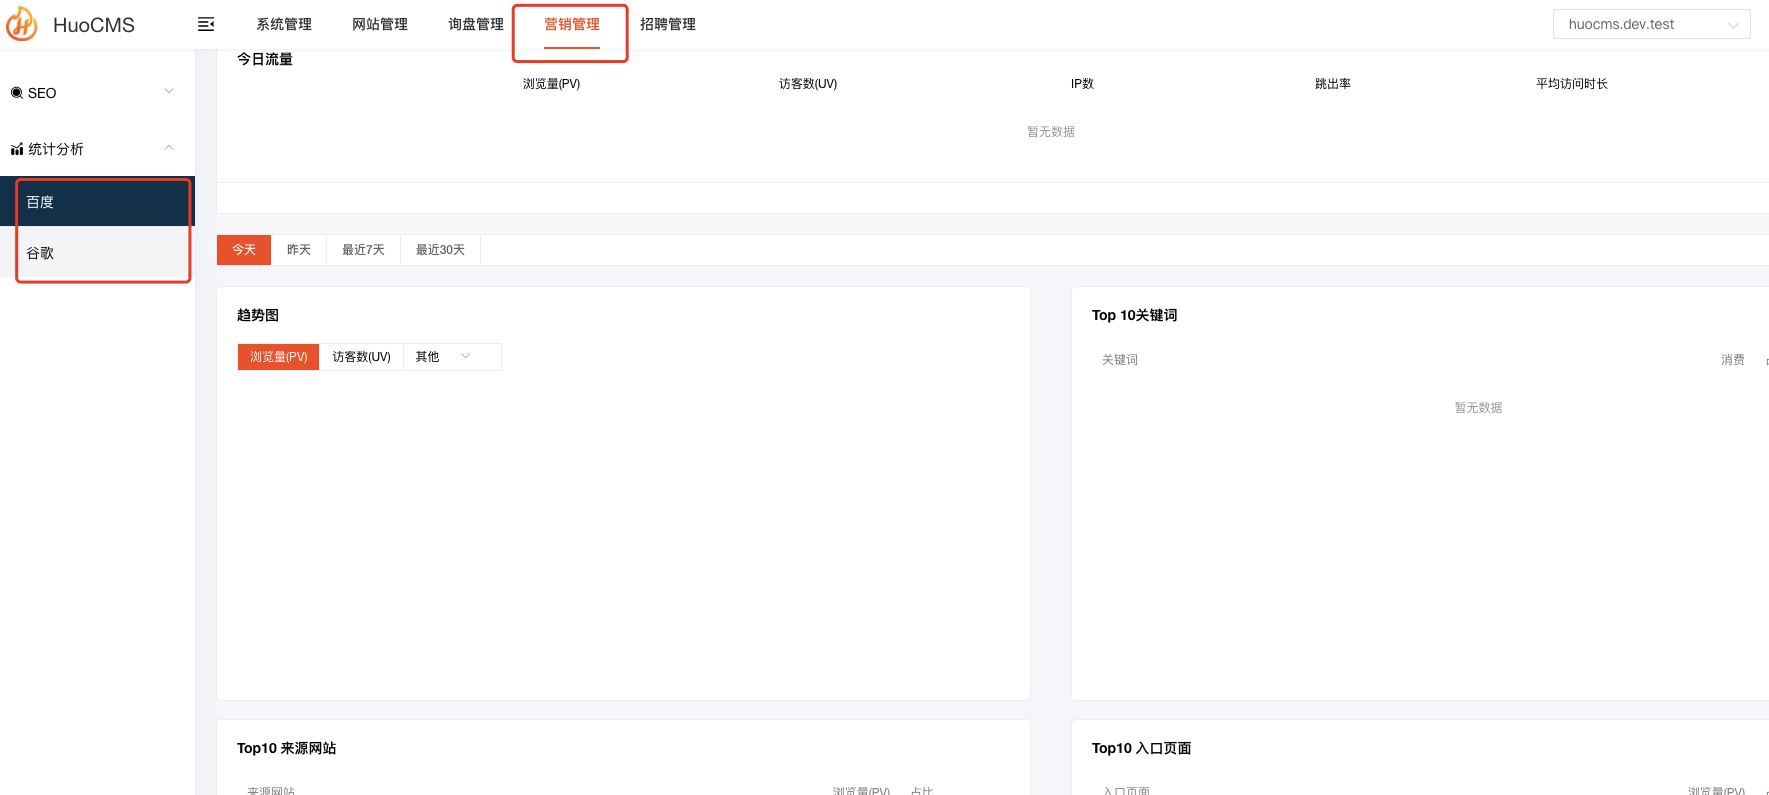Select the 营销管理 top menu

point(572,24)
